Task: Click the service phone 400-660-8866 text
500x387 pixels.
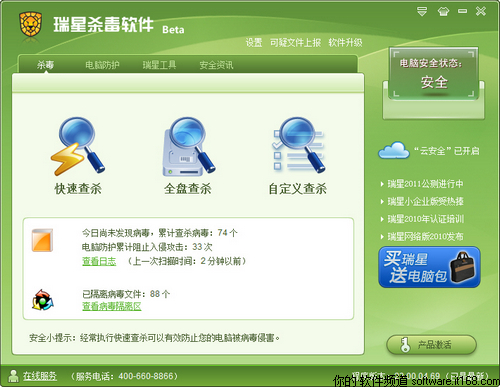Action: 124,376
